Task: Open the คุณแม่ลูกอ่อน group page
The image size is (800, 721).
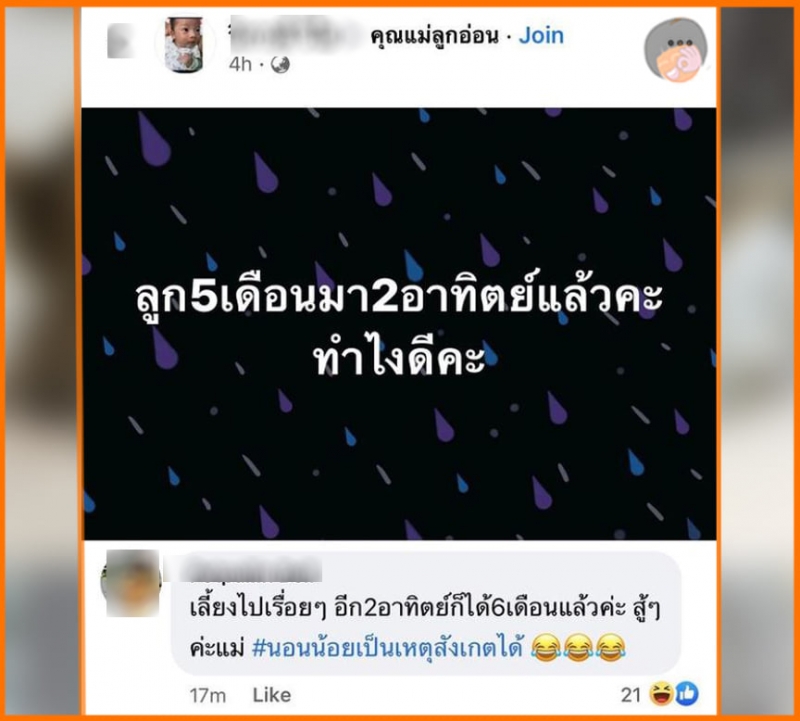Action: click(x=434, y=36)
